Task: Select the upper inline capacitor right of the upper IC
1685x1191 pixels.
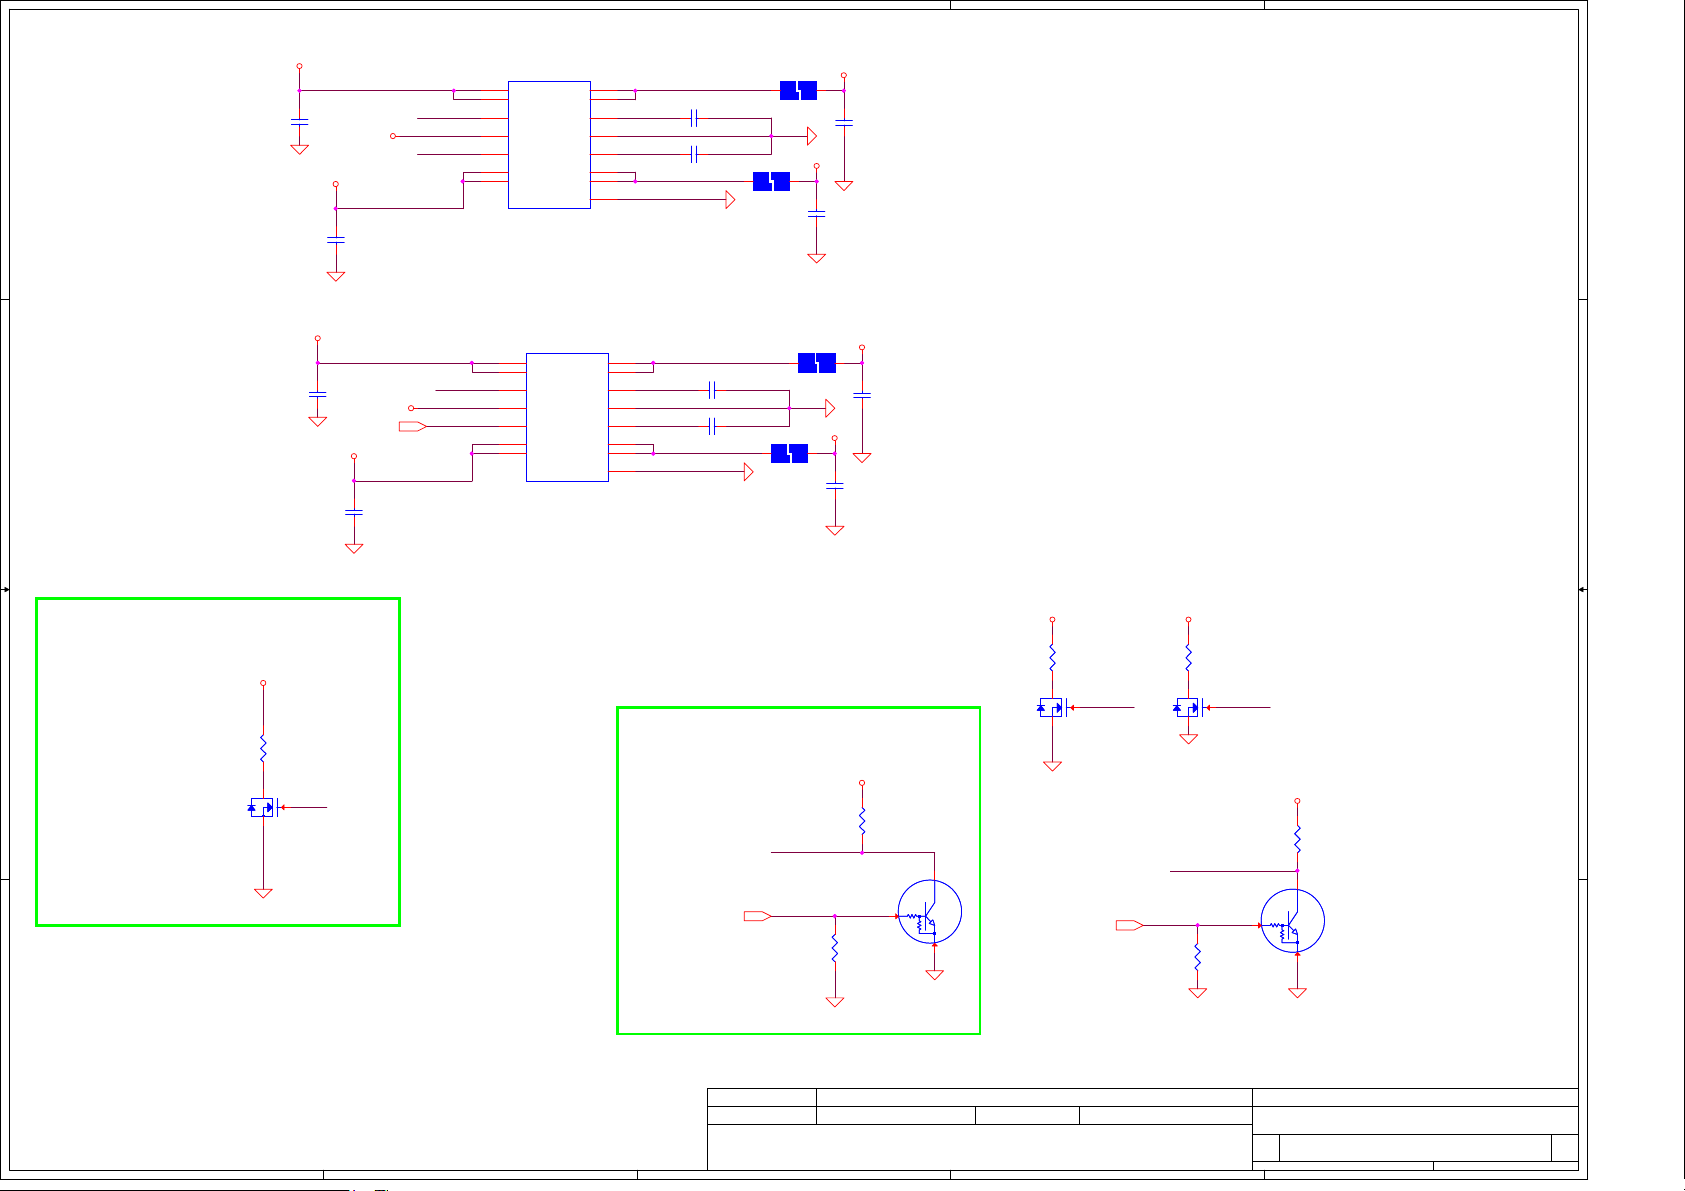Action: tap(693, 118)
